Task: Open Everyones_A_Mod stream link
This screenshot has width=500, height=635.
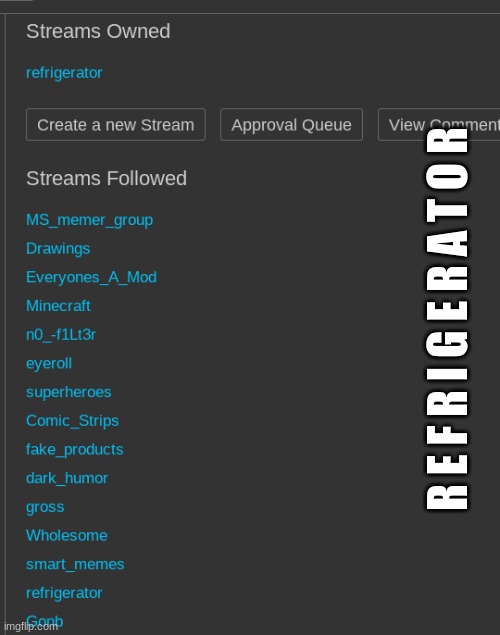Action: coord(91,277)
